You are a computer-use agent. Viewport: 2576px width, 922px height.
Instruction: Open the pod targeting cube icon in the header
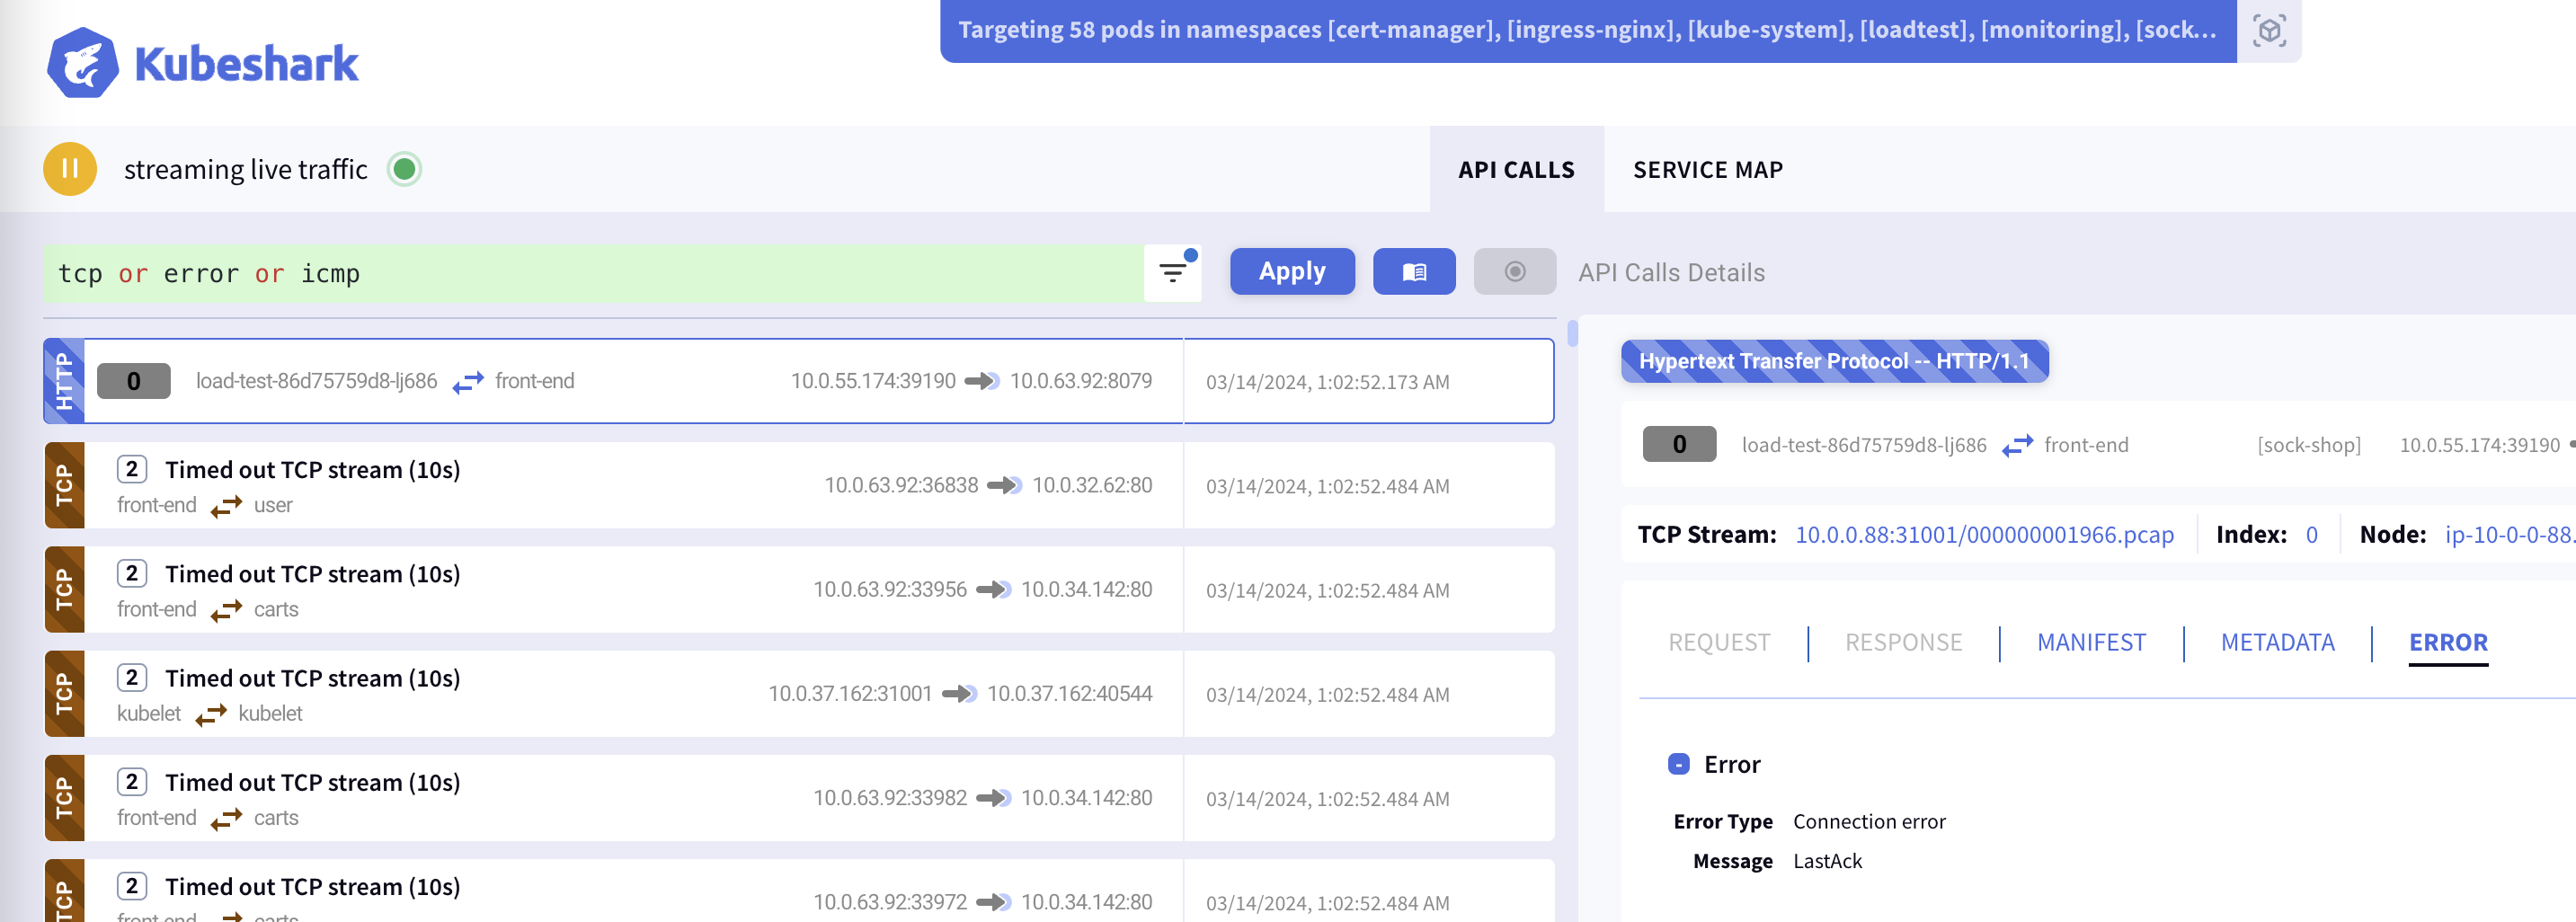2269,31
